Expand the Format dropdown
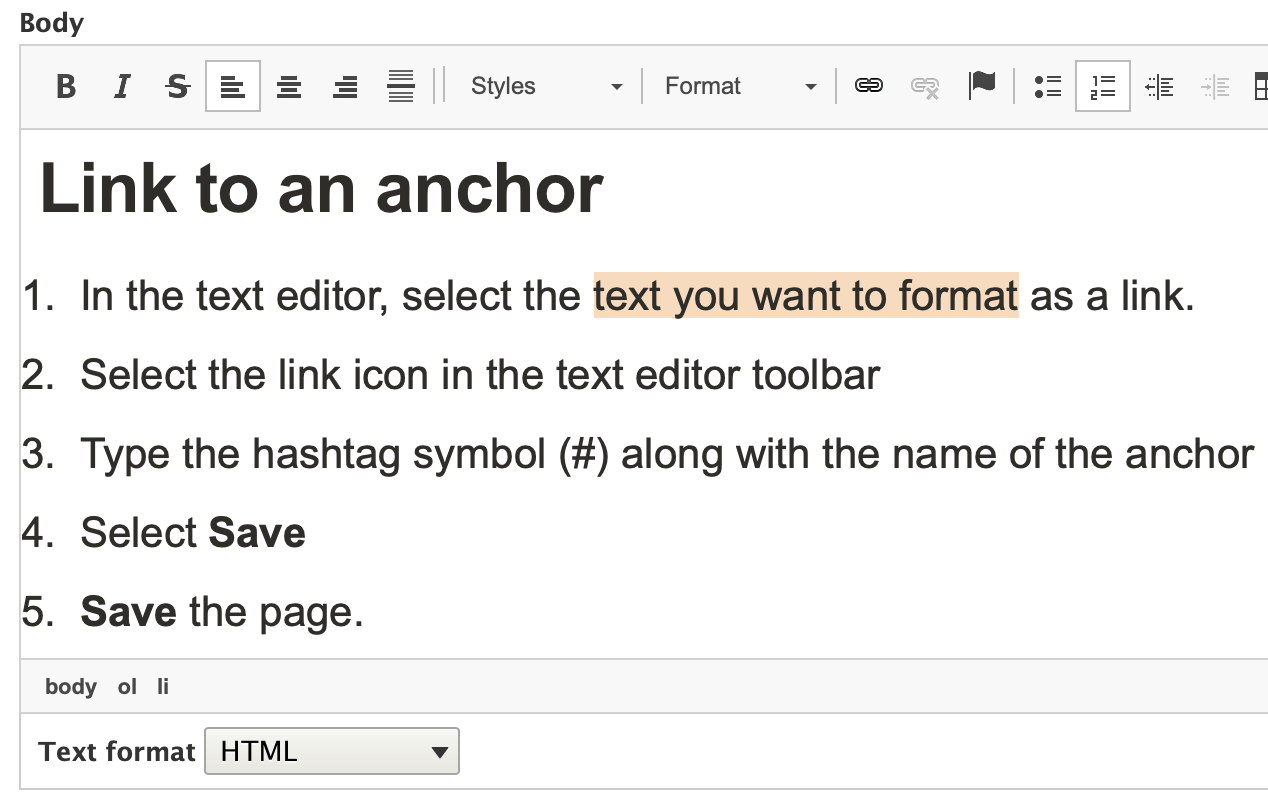 (x=740, y=86)
